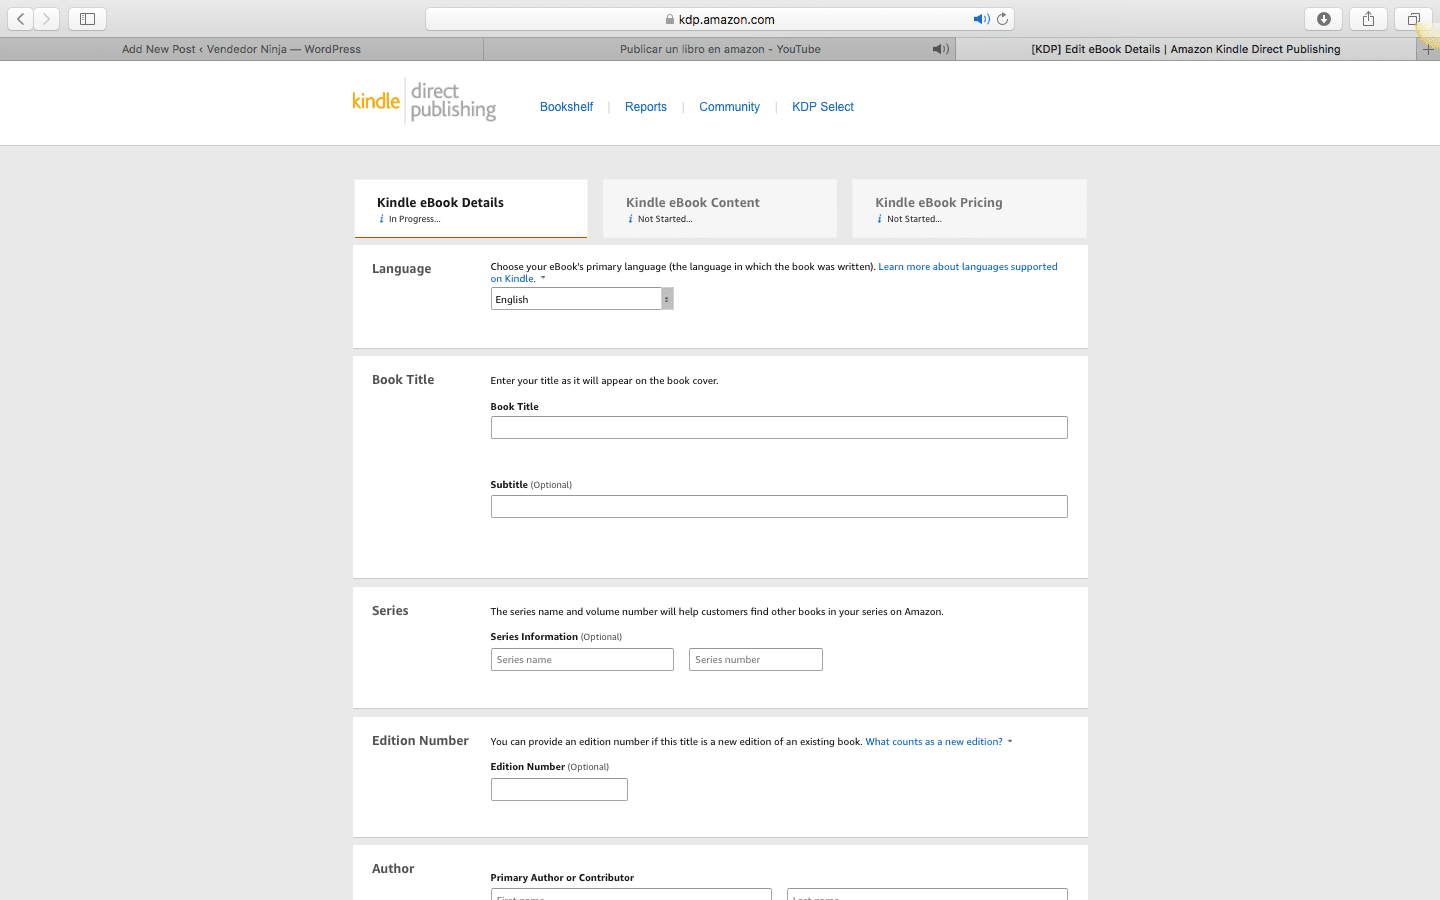Screen dimensions: 1440x900
Task: Click the Kindle Direct Publishing logo
Action: tap(424, 102)
